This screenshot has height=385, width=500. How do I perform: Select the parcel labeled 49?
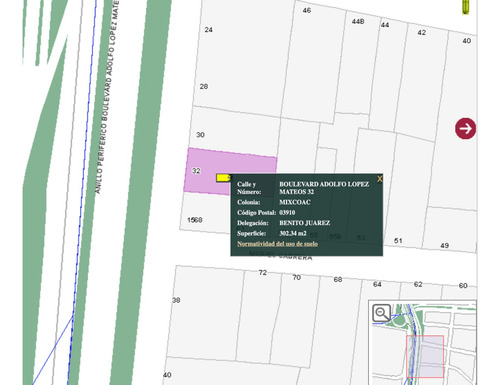(x=444, y=245)
